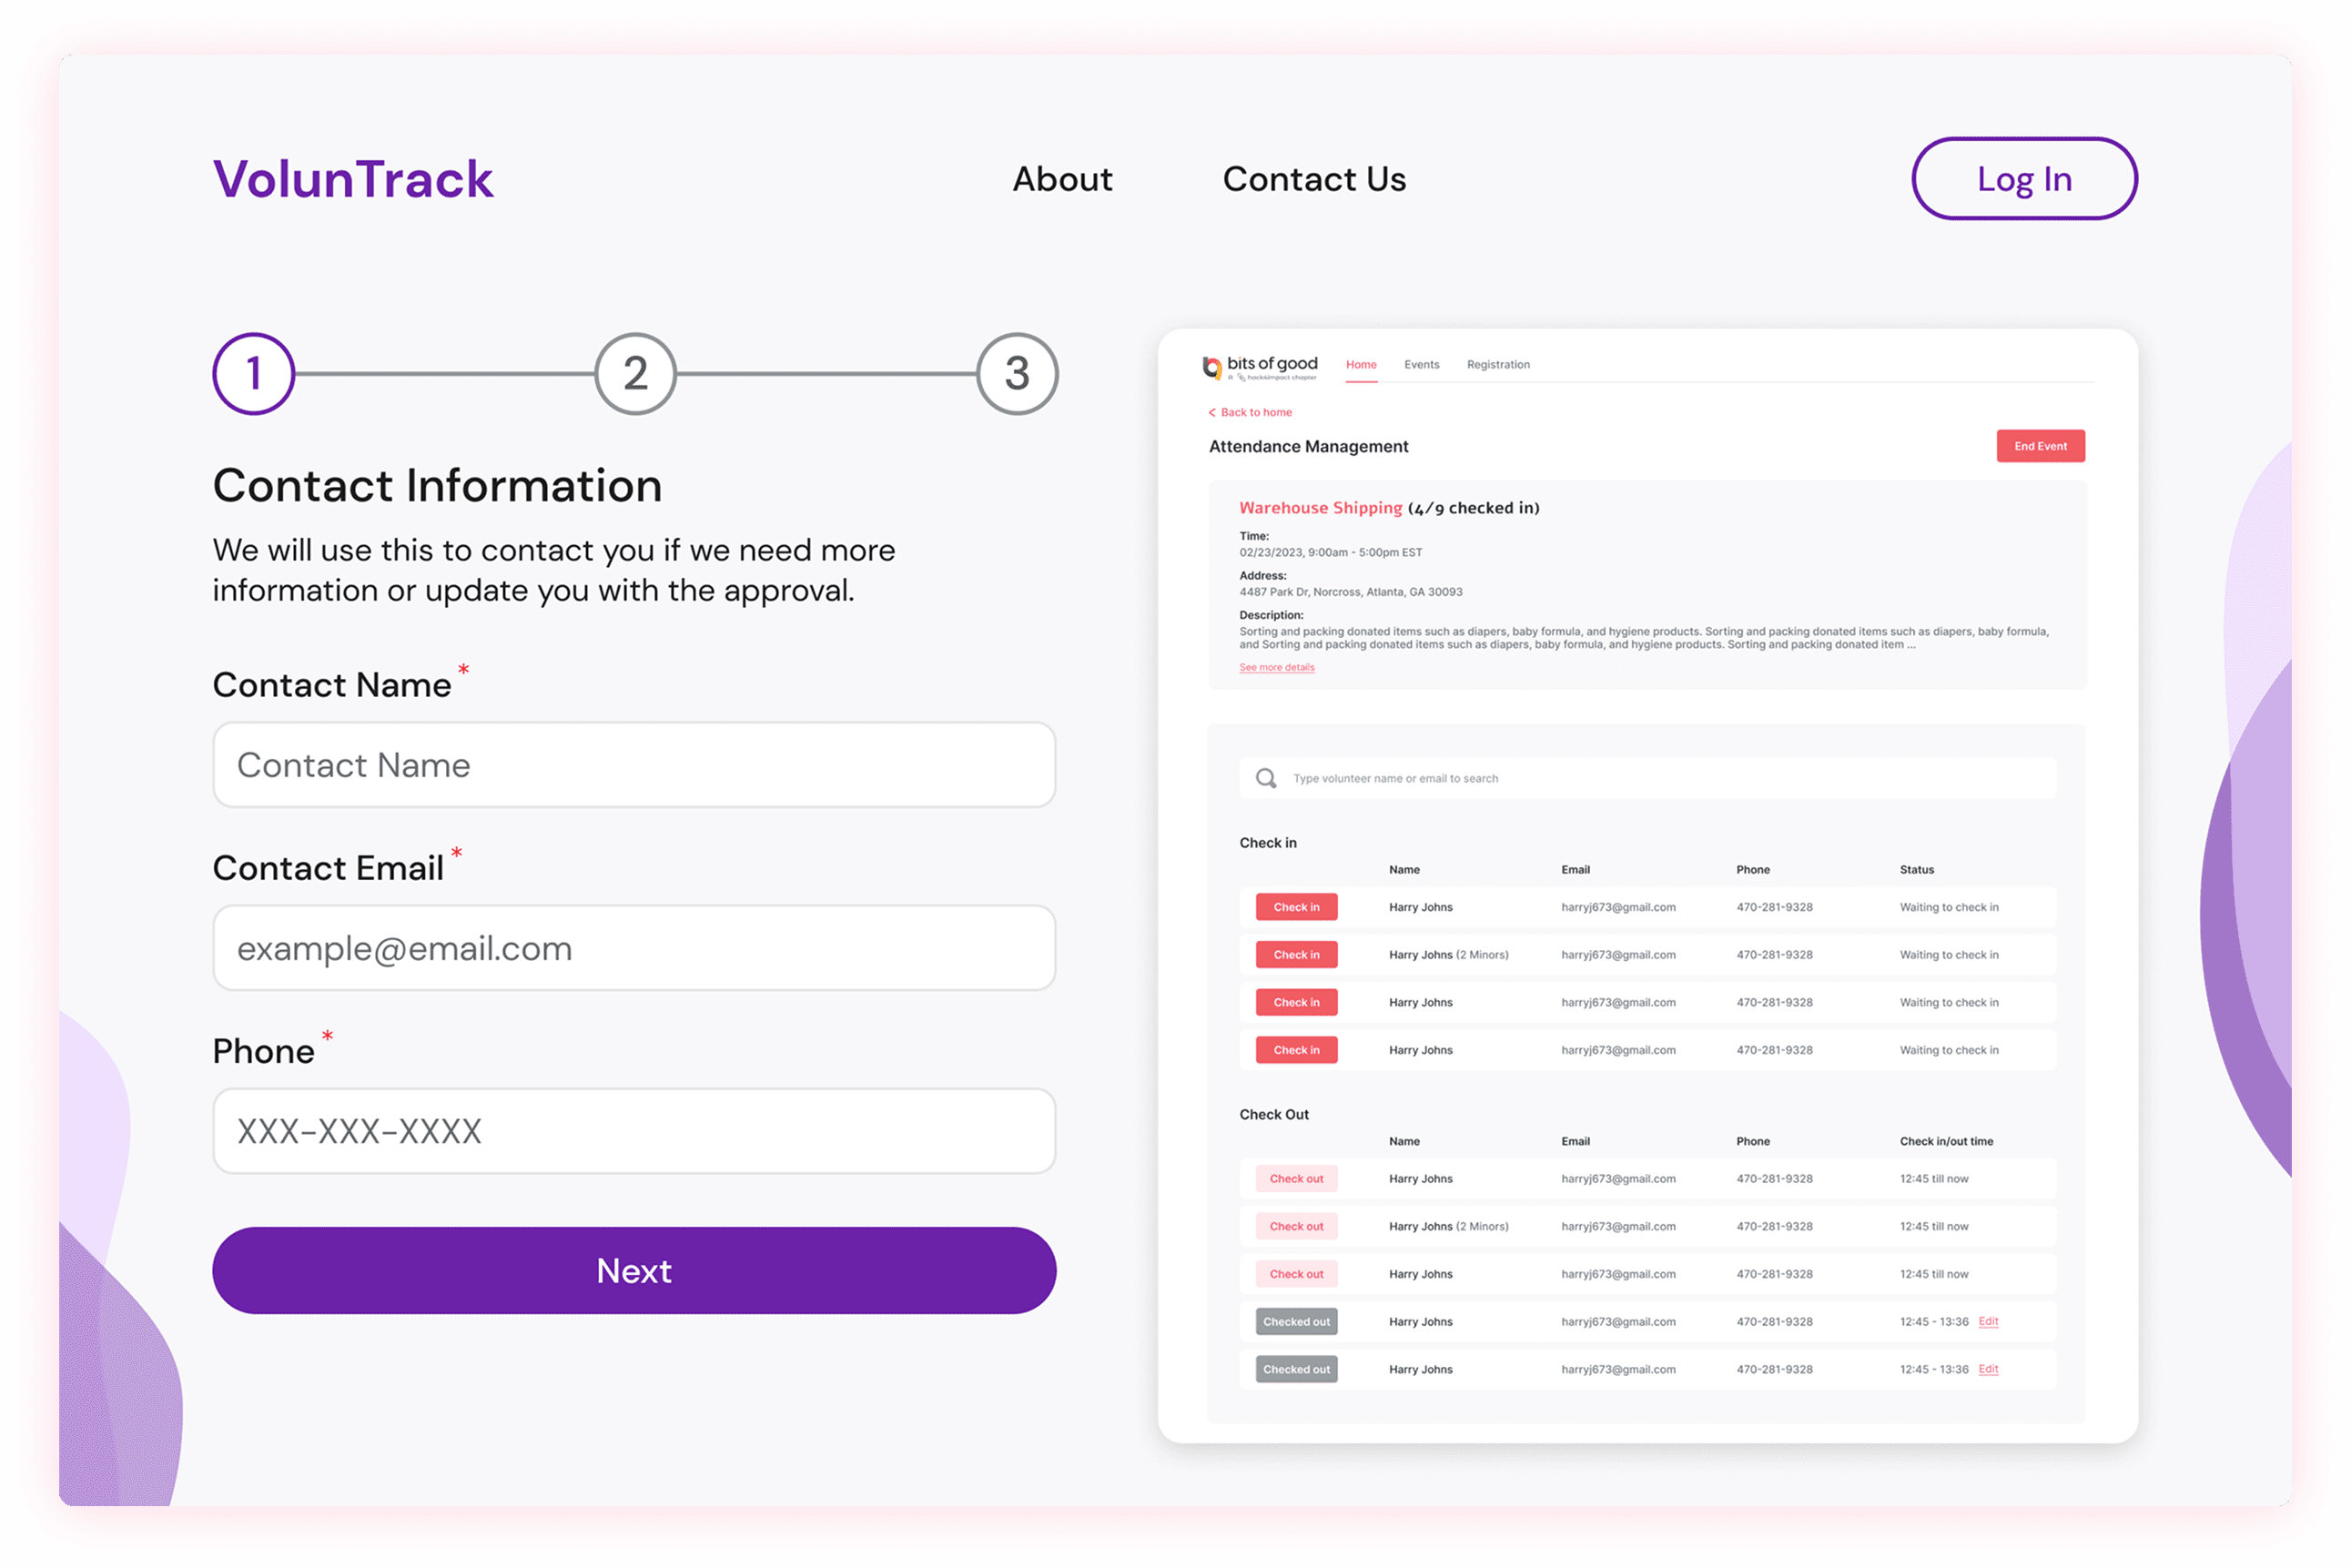Click See more details link
Screen dimensions: 2351x1568
(x=1277, y=667)
